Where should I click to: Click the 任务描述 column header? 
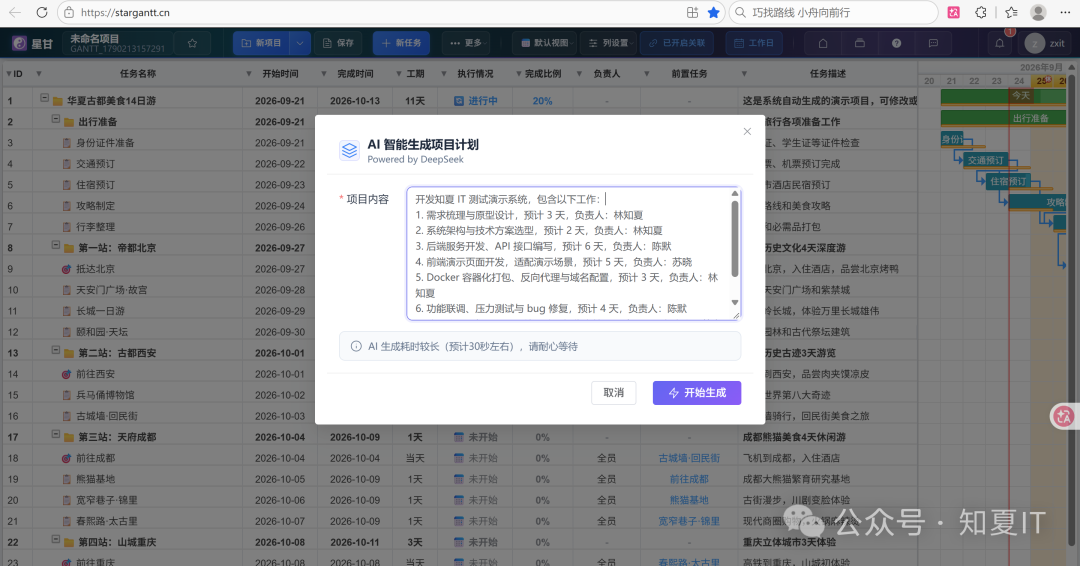828,74
